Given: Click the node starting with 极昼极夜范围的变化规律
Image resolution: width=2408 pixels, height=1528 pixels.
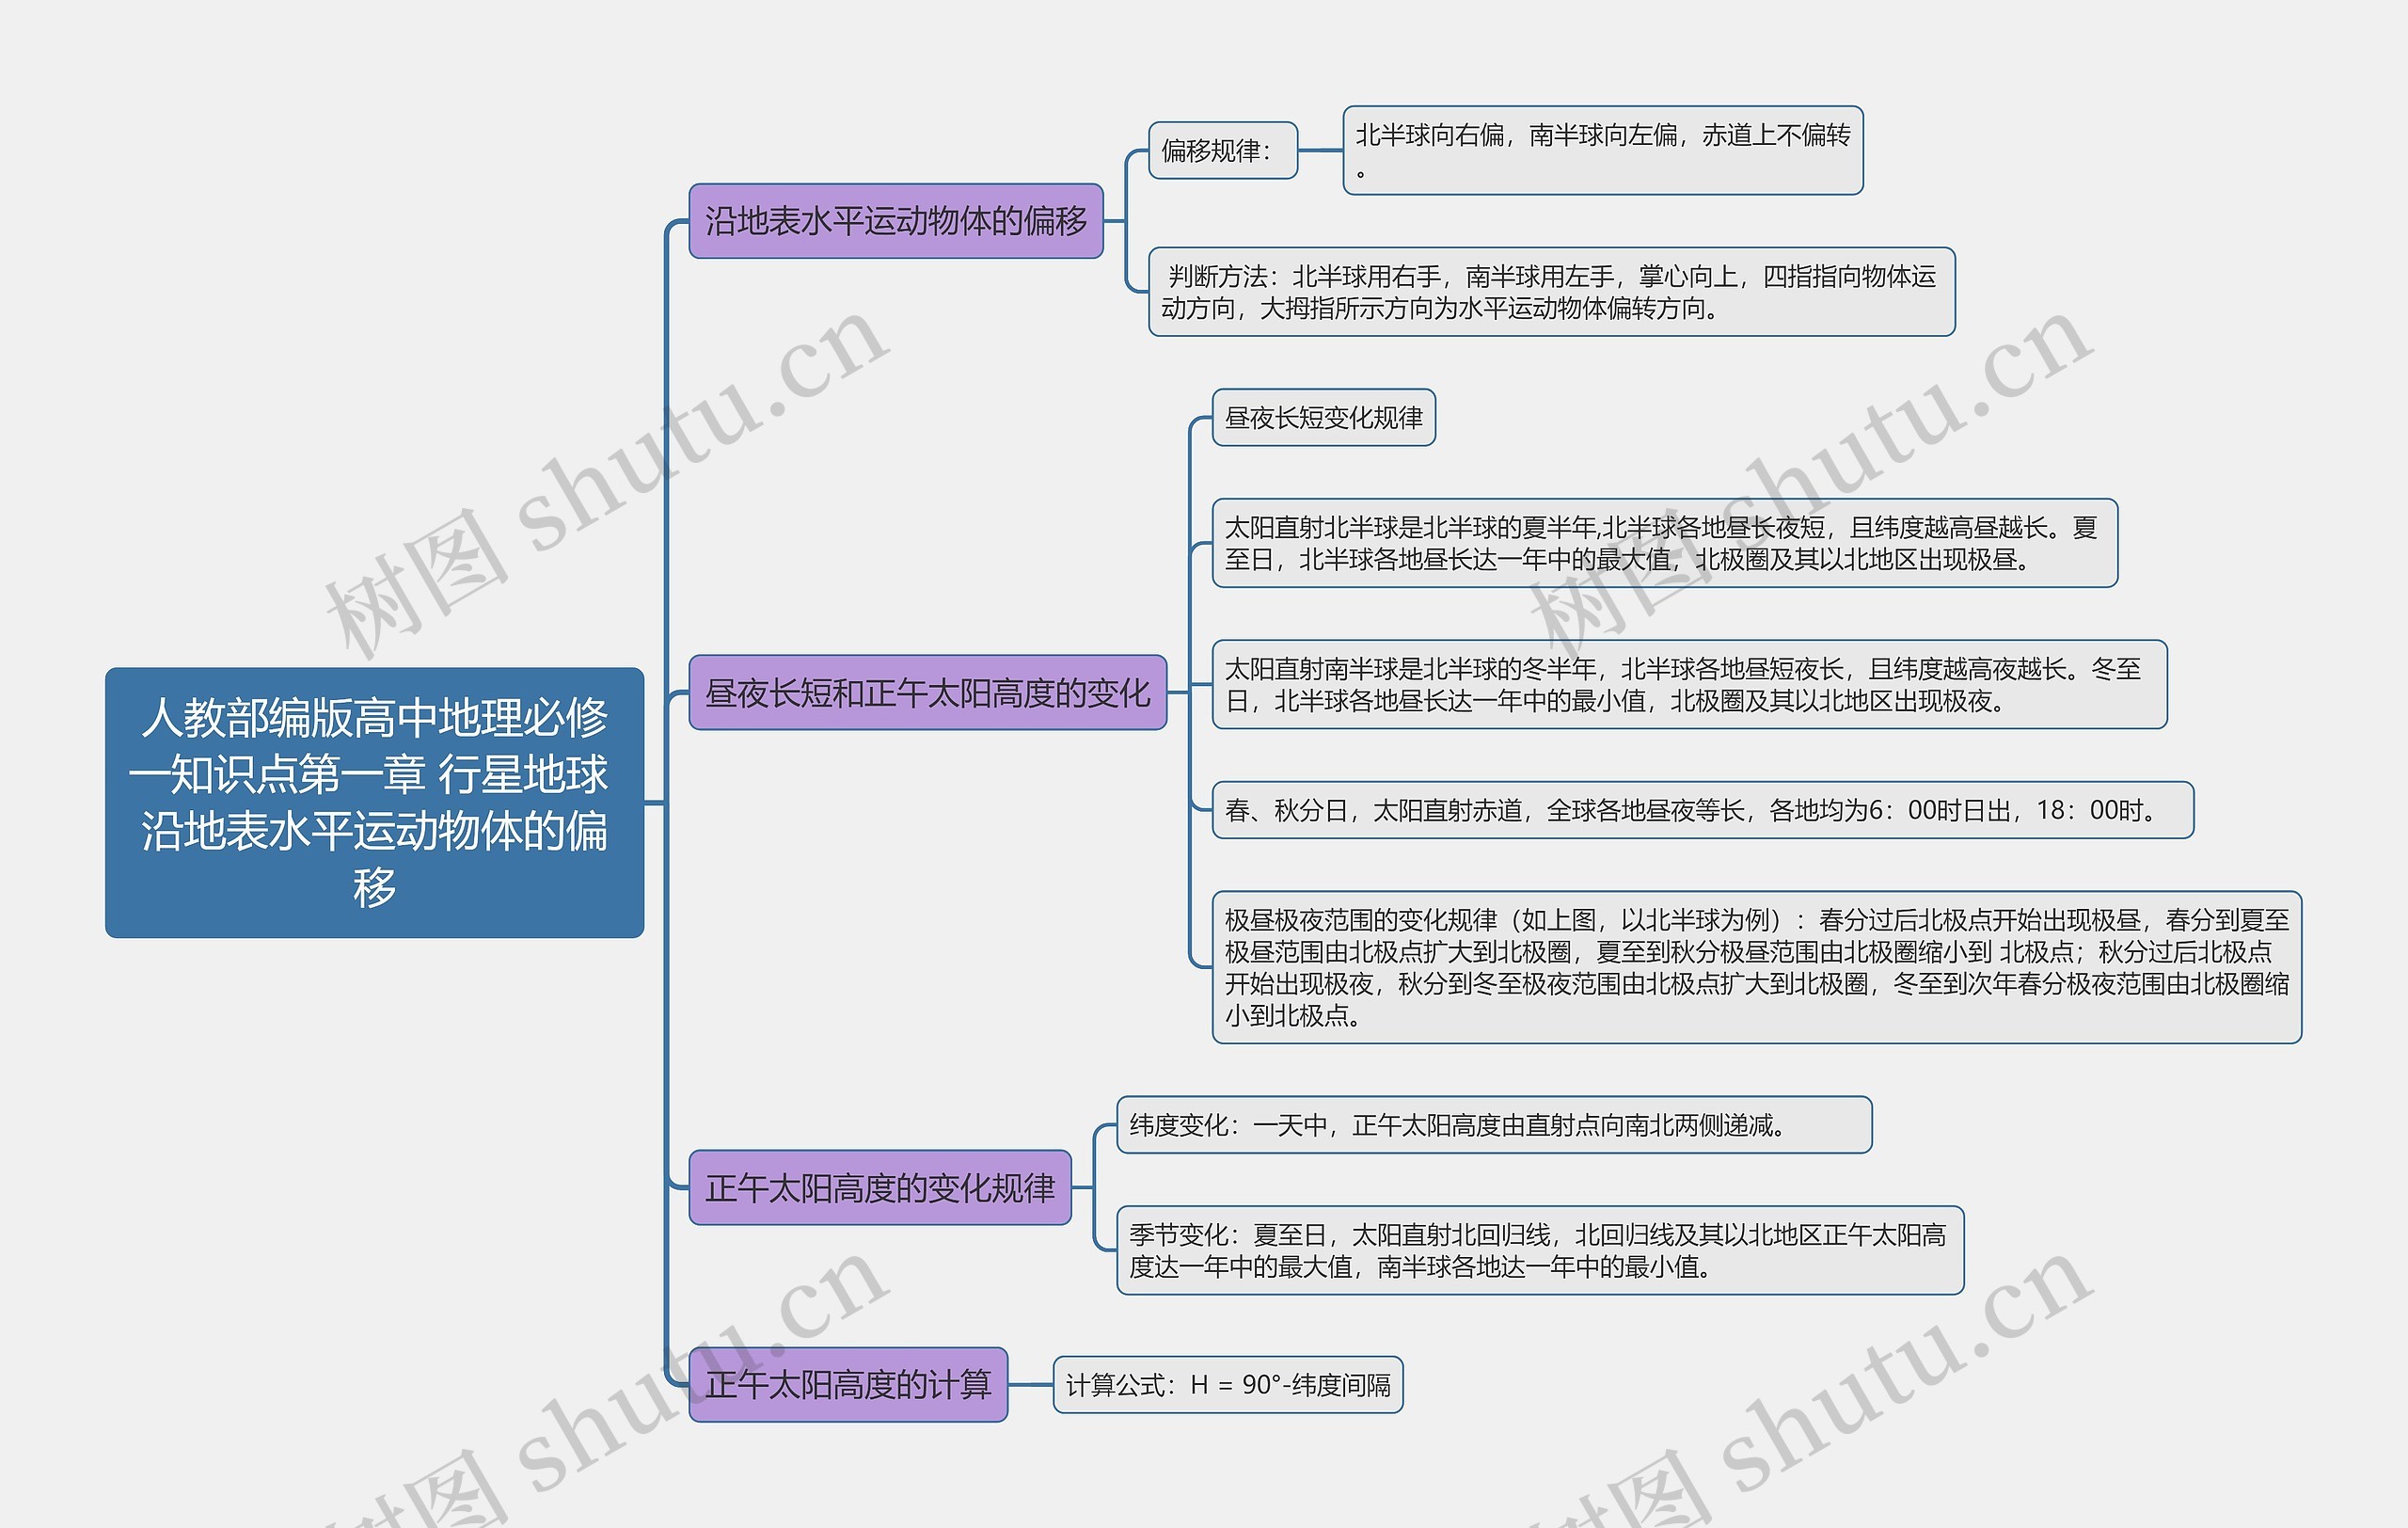Looking at the screenshot, I should (x=1757, y=967).
